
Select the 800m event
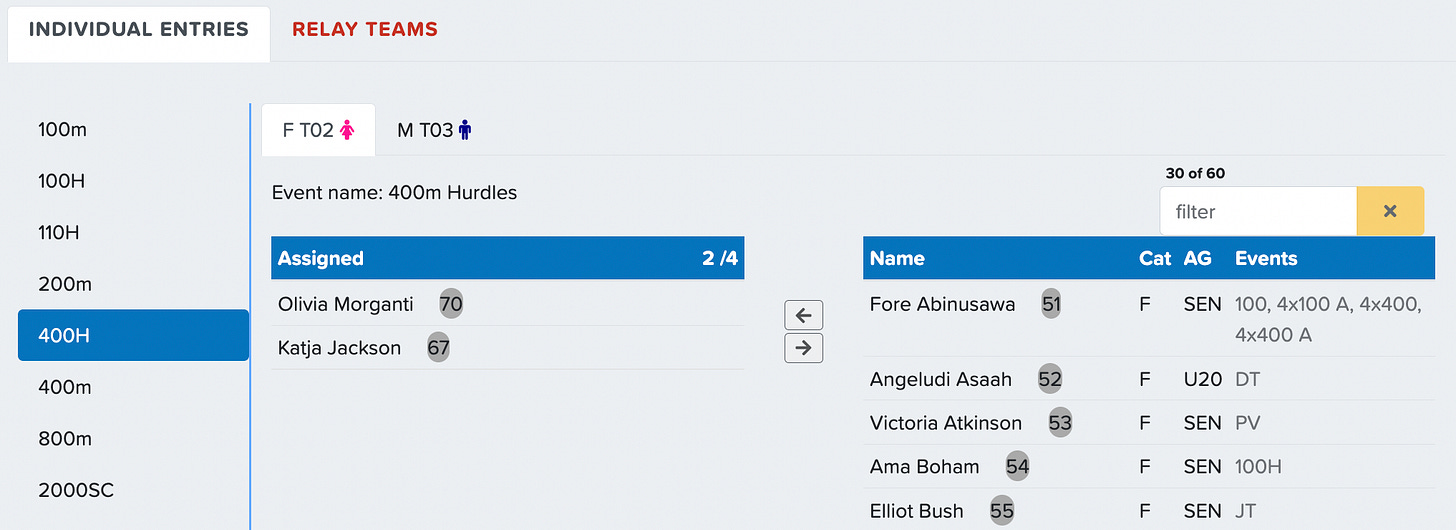[x=133, y=438]
